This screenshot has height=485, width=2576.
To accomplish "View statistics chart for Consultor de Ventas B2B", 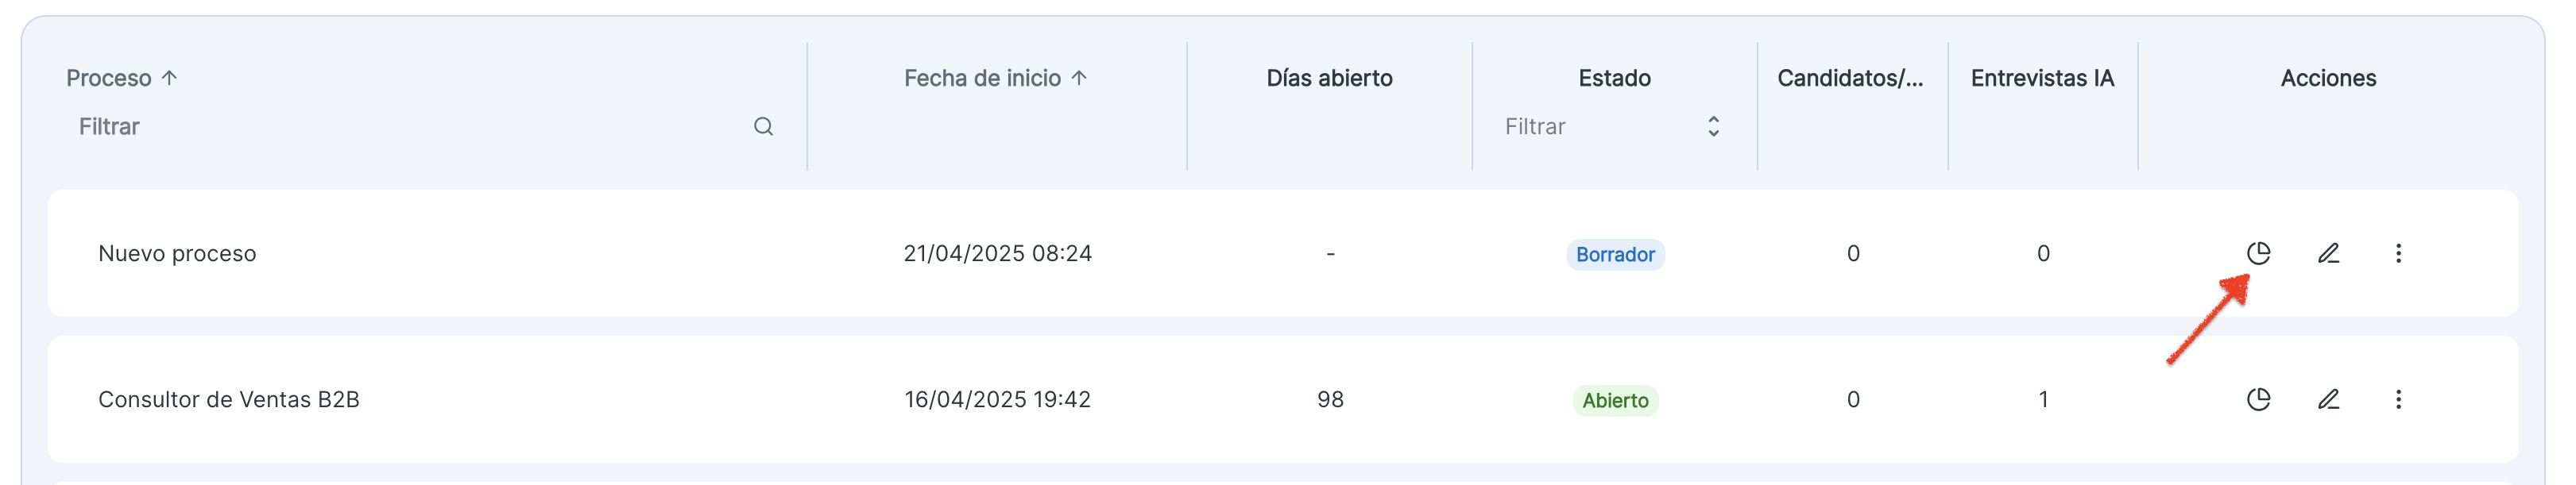I will tap(2258, 399).
